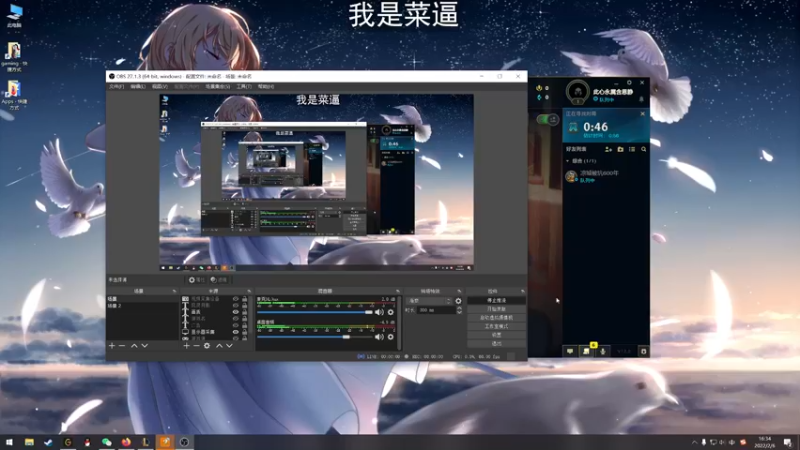Click the 启动虚拟摄像机 button
800x450 pixels.
(x=496, y=318)
